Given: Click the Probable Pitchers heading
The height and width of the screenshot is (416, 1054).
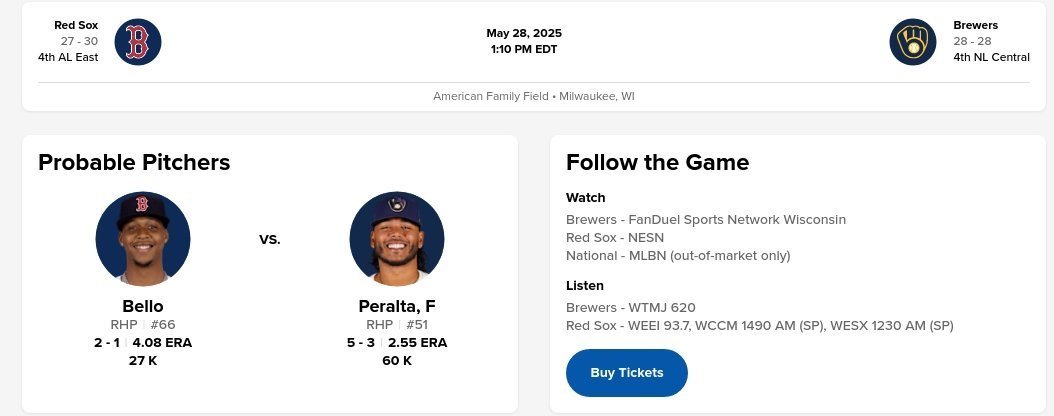Looking at the screenshot, I should click(134, 162).
